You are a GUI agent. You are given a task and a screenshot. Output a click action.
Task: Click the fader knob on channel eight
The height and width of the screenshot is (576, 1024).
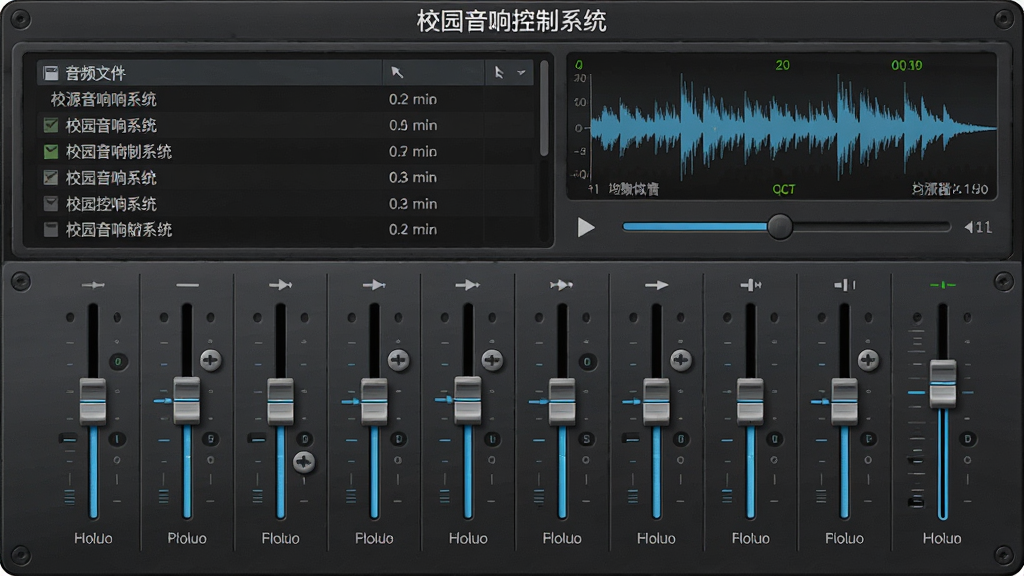tap(750, 401)
